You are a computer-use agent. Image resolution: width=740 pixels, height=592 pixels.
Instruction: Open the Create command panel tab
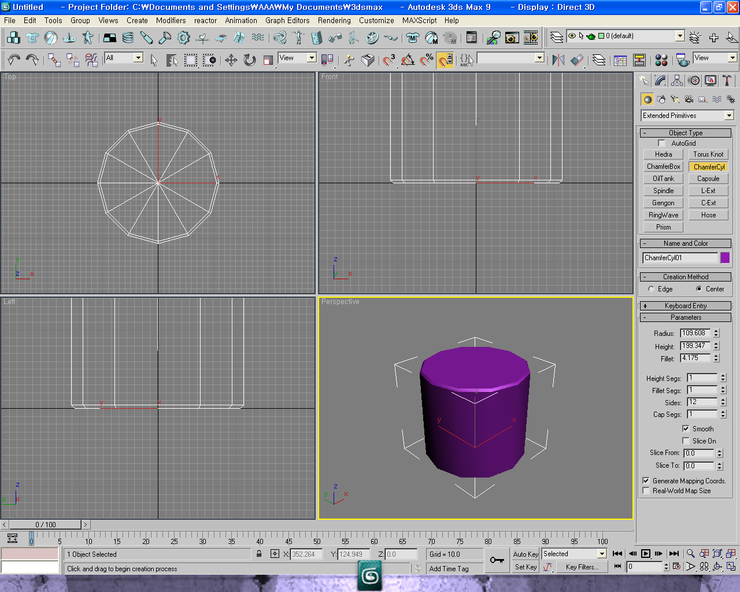[644, 81]
